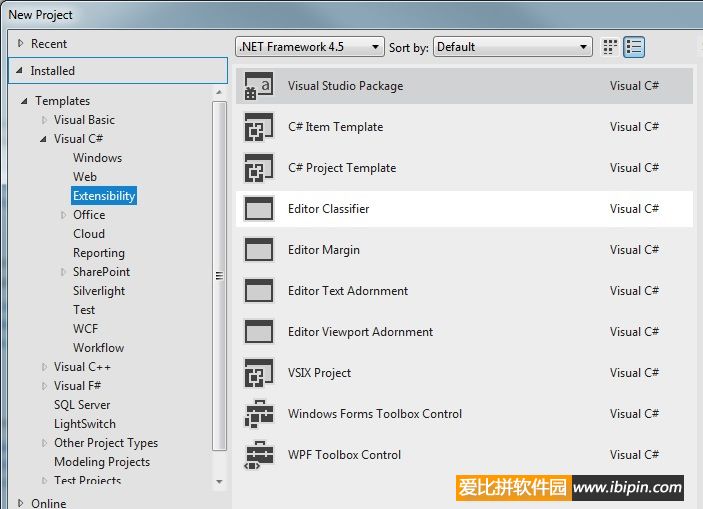Expand the SharePoint node

(x=63, y=272)
